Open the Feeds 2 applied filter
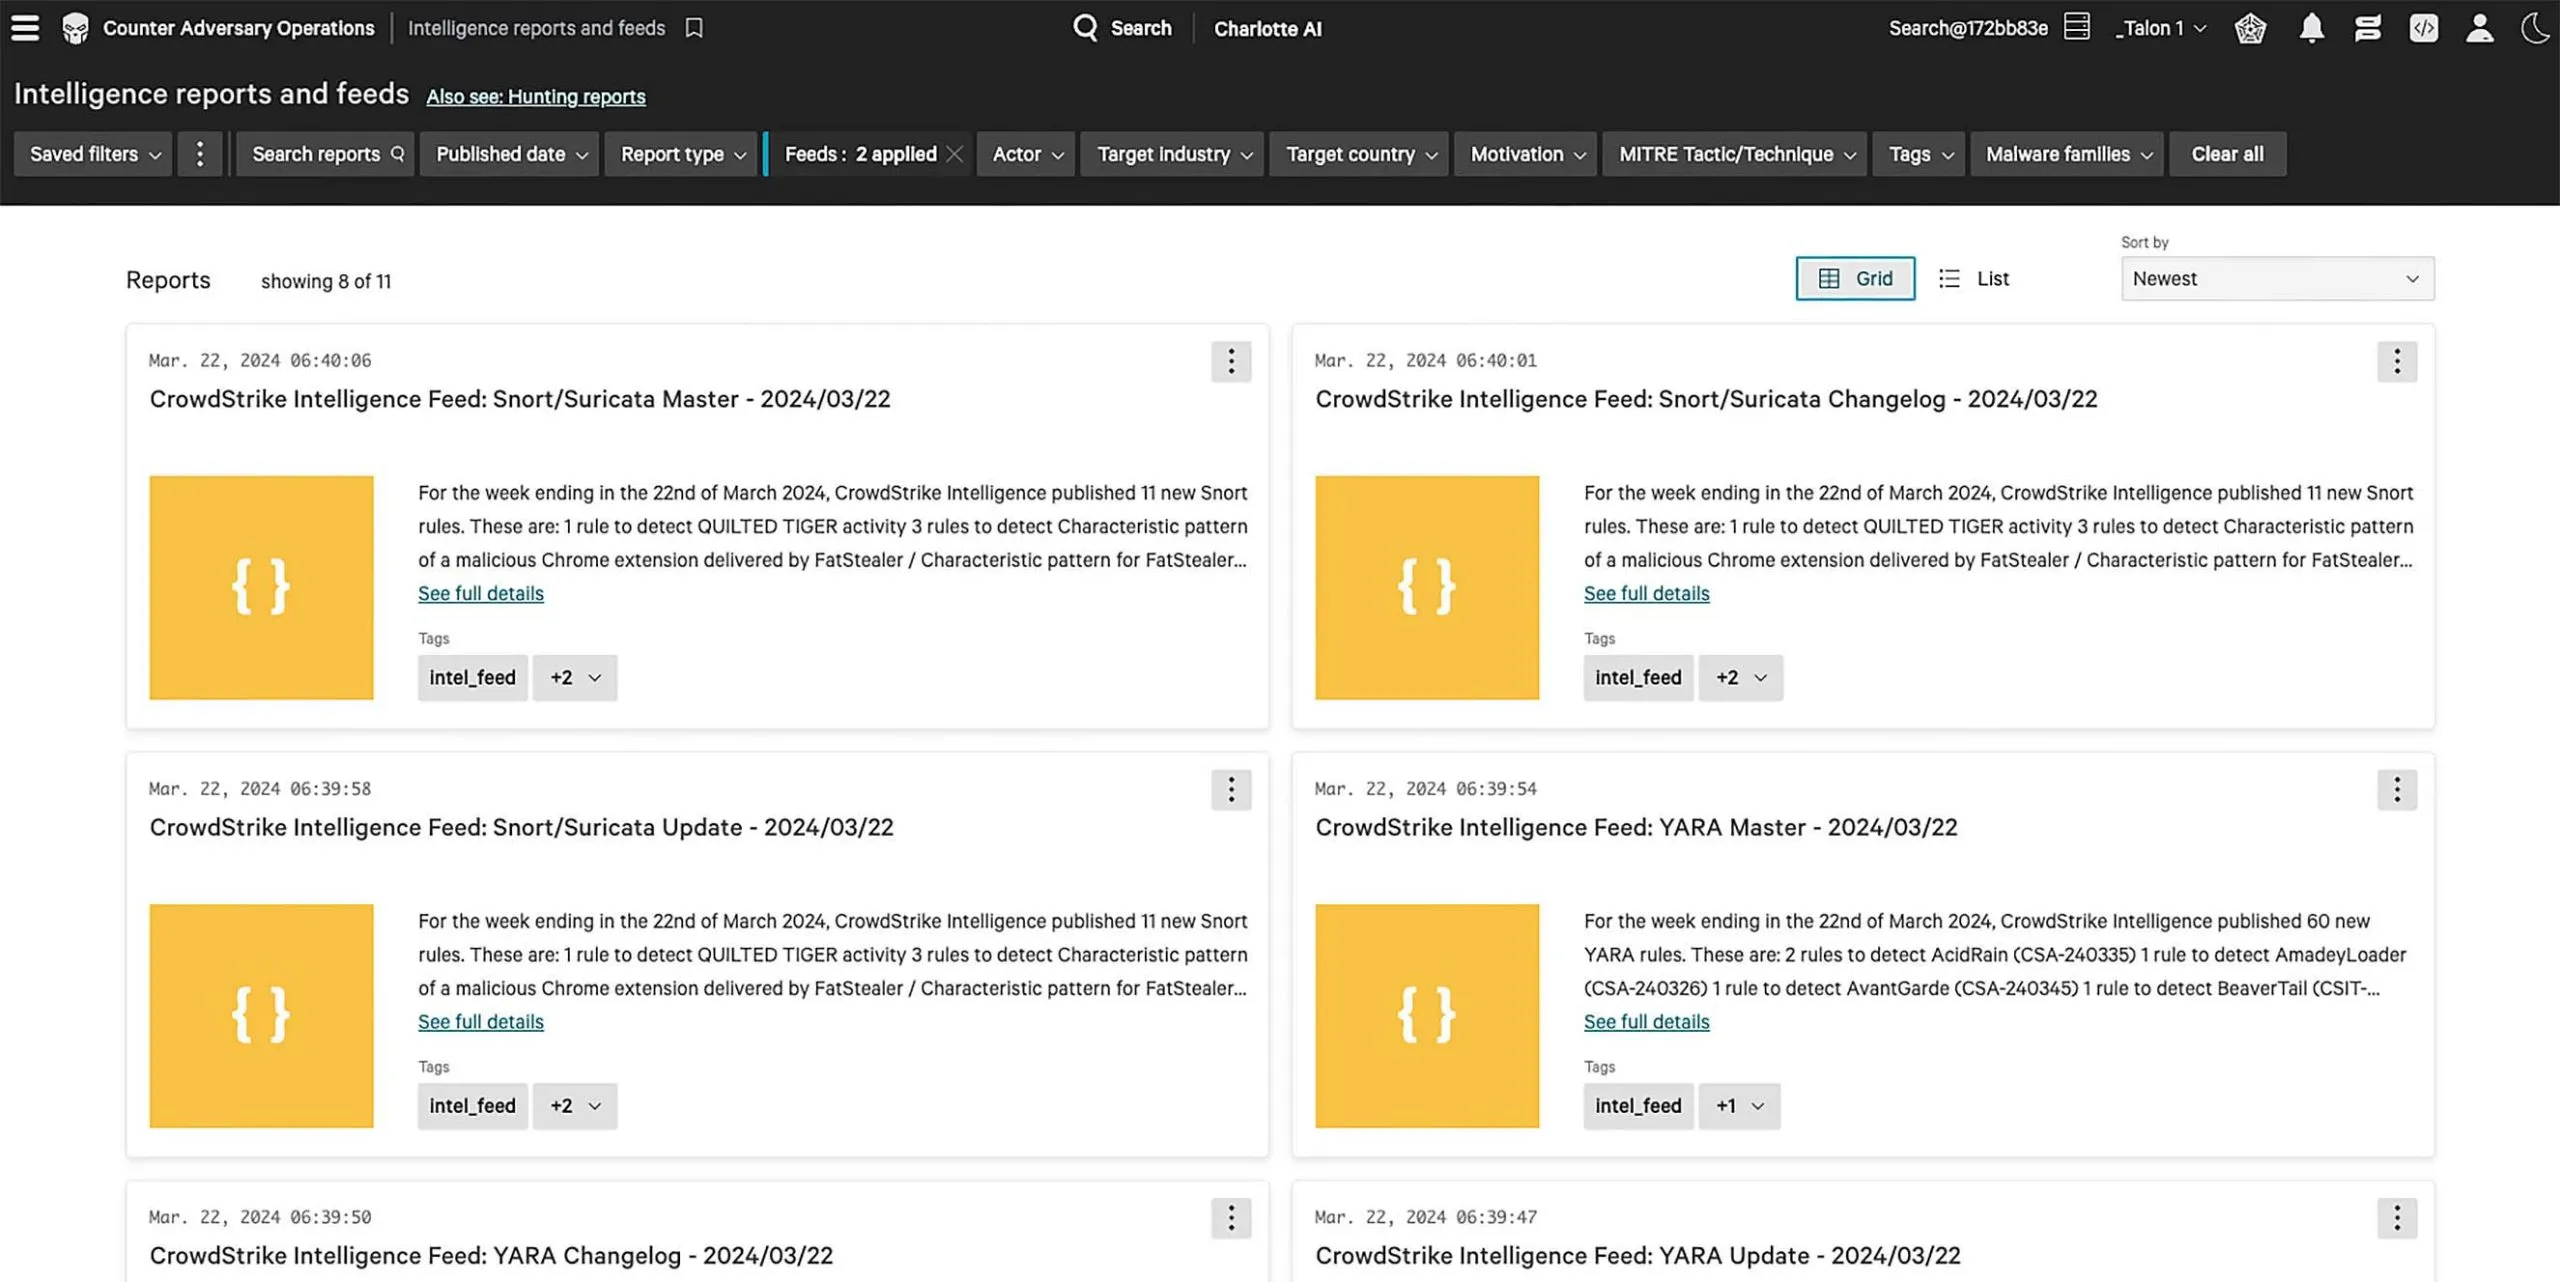The width and height of the screenshot is (2560, 1282). [860, 154]
